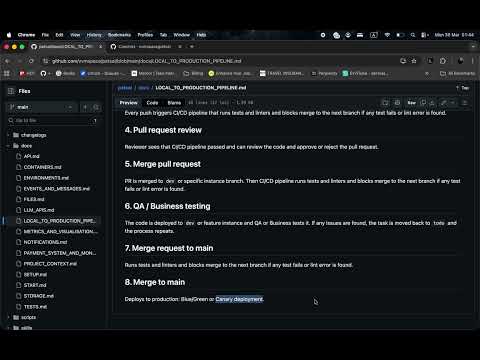Open TESTS.md in the file tree
The image size is (480, 360).
pos(35,307)
